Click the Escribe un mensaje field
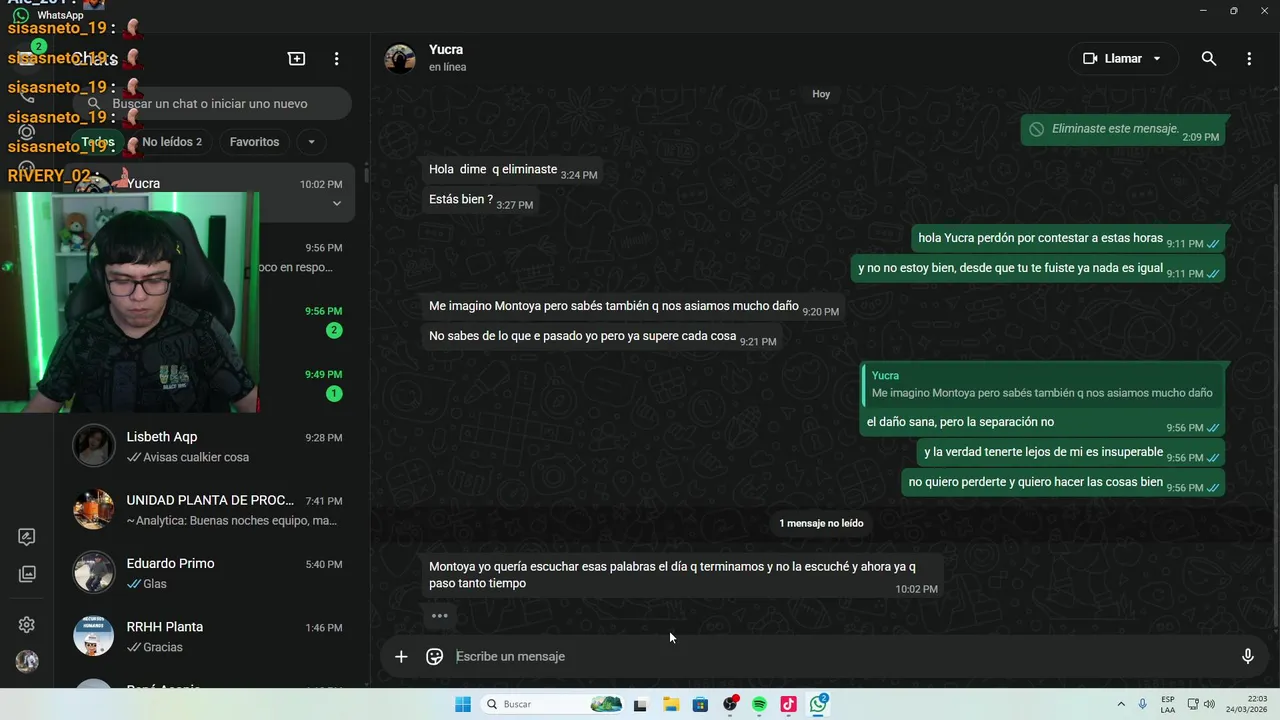 click(x=840, y=657)
